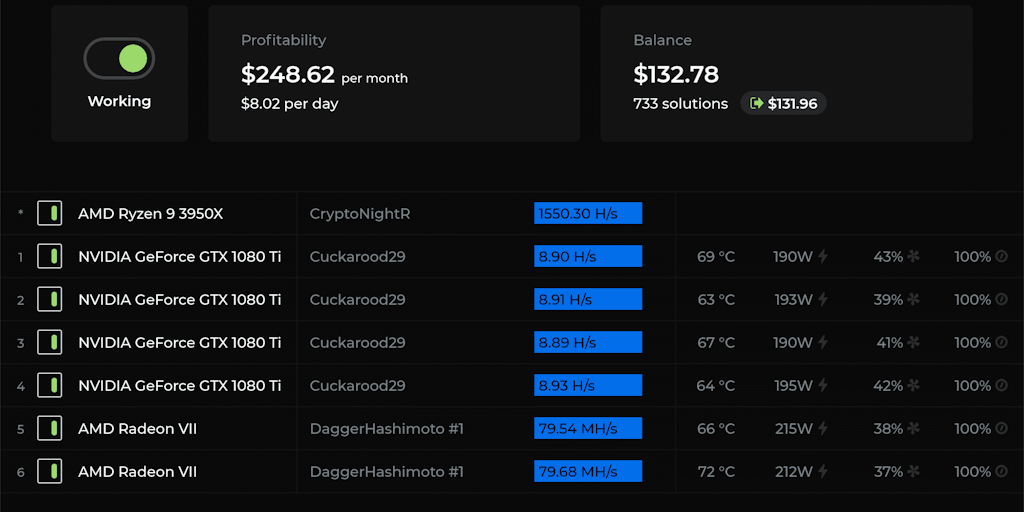Click the load gauge icon in row 2

click(1001, 300)
